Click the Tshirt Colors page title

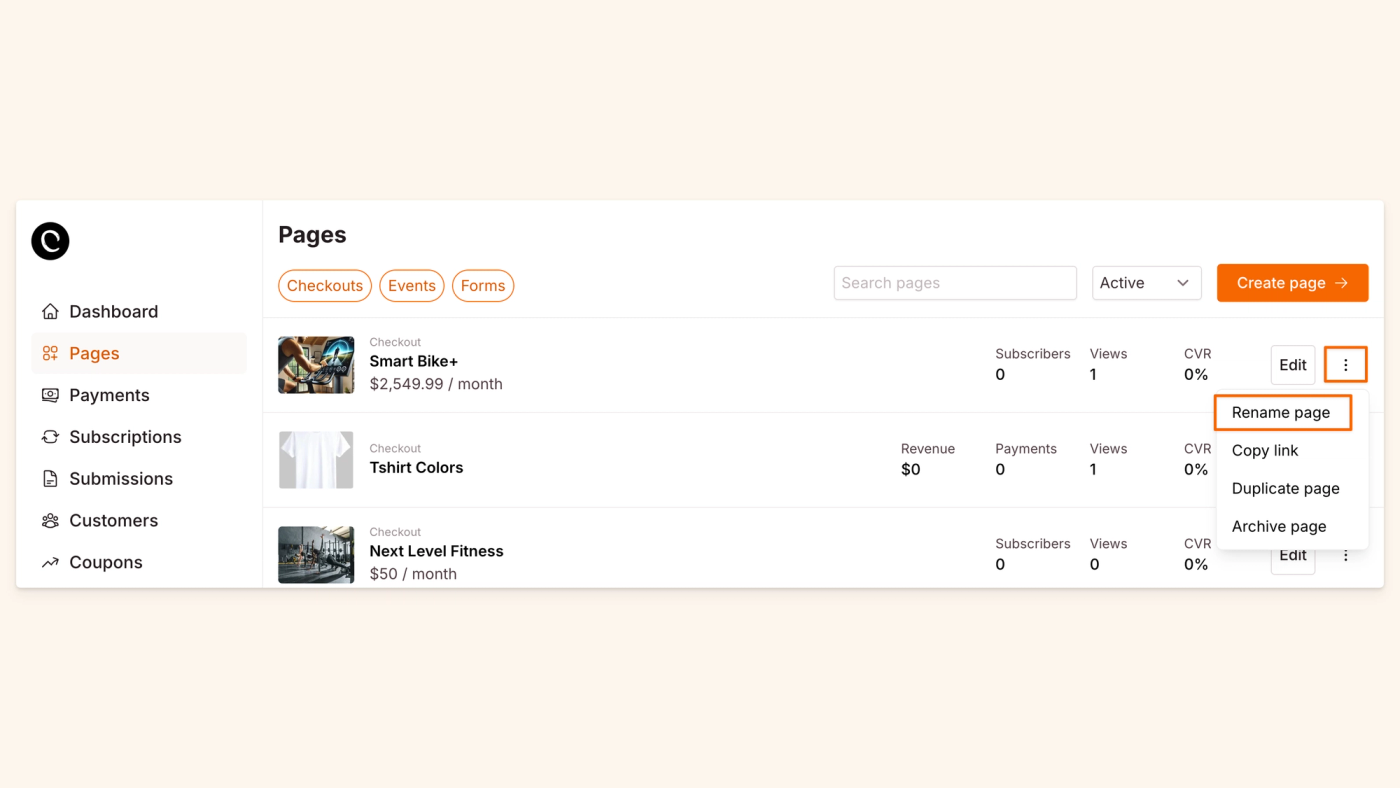point(416,468)
